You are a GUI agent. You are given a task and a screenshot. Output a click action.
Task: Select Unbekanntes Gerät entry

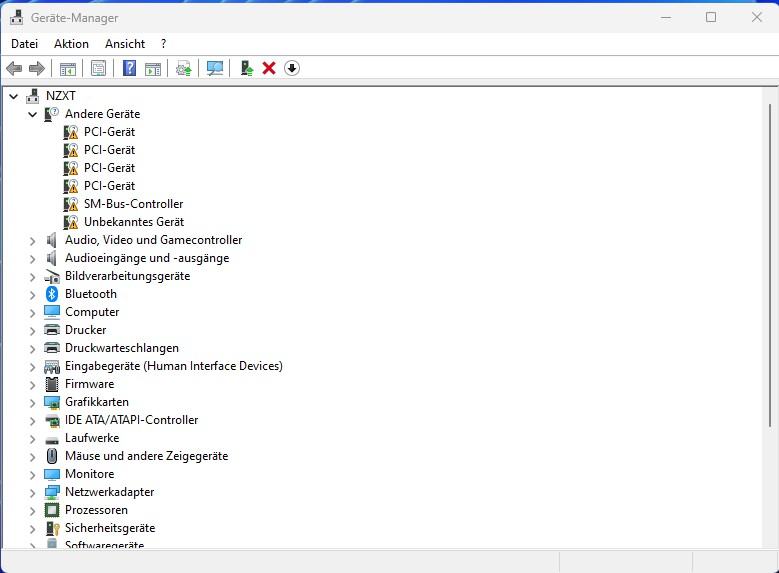(x=134, y=222)
